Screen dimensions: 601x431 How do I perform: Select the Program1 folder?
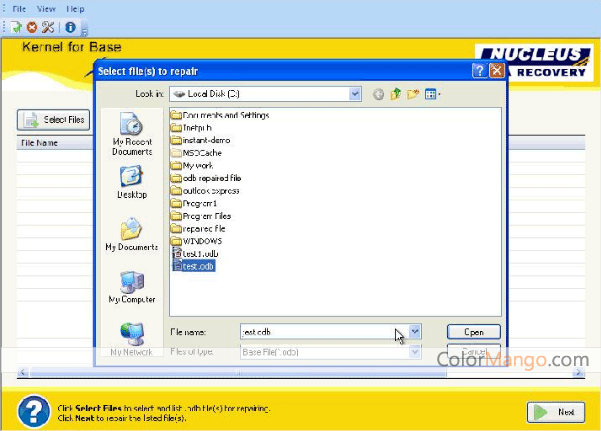point(194,204)
